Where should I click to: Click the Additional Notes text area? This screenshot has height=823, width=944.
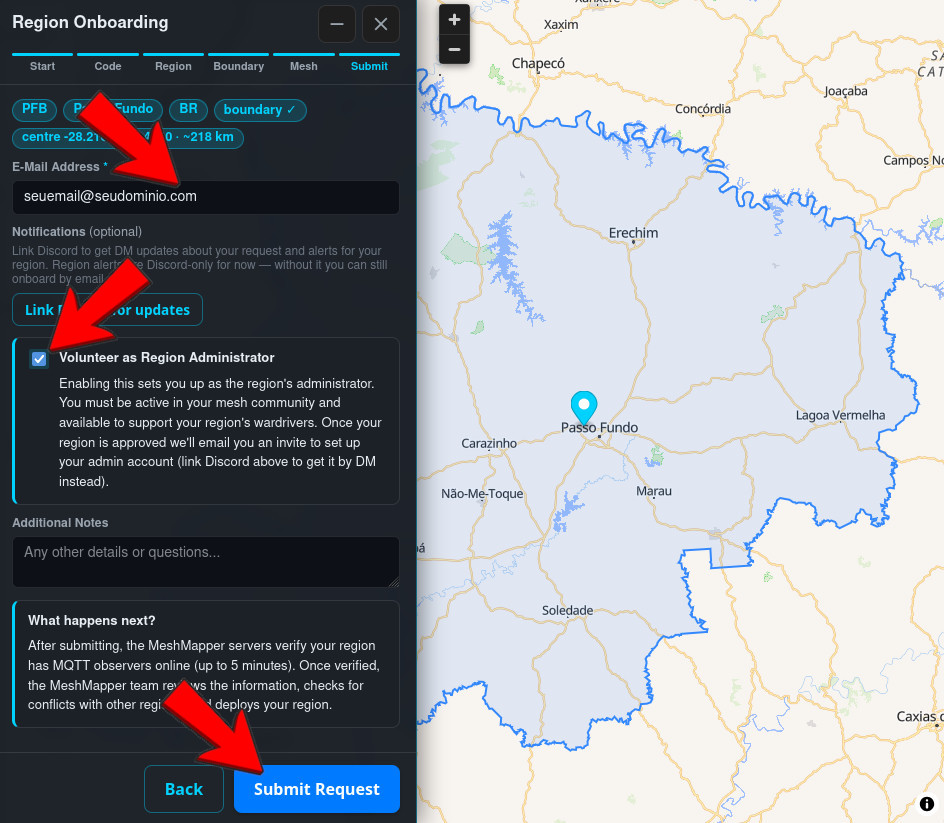tap(206, 562)
